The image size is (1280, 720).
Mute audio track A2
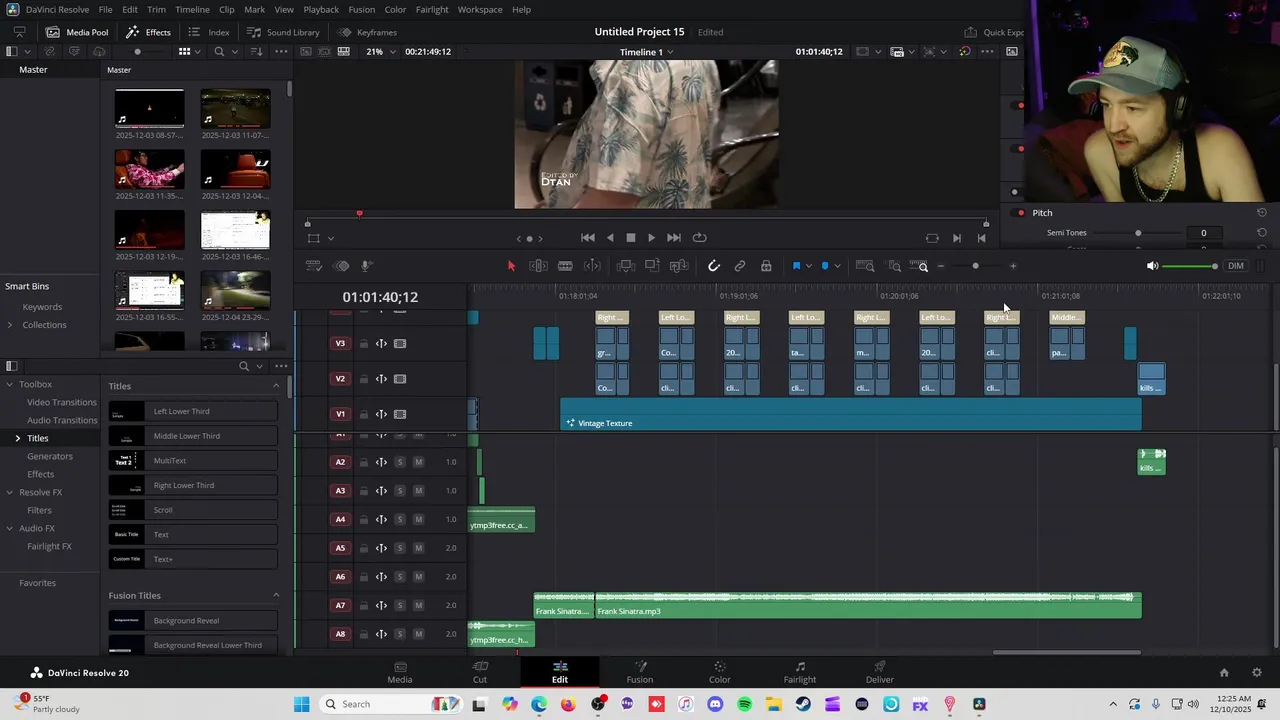(418, 462)
